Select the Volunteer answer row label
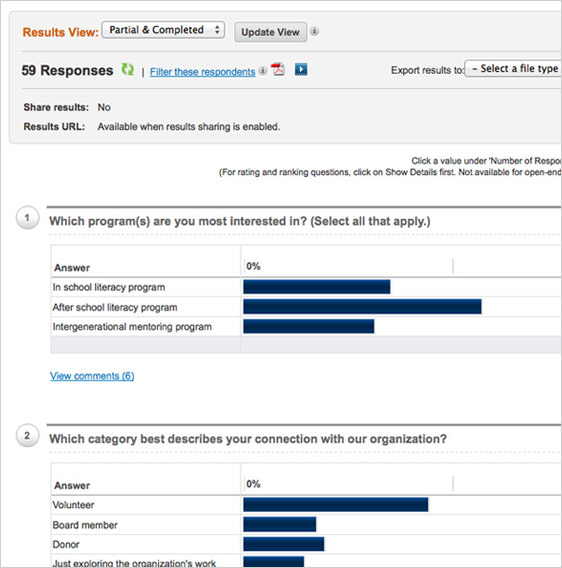The width and height of the screenshot is (562, 568). point(73,505)
